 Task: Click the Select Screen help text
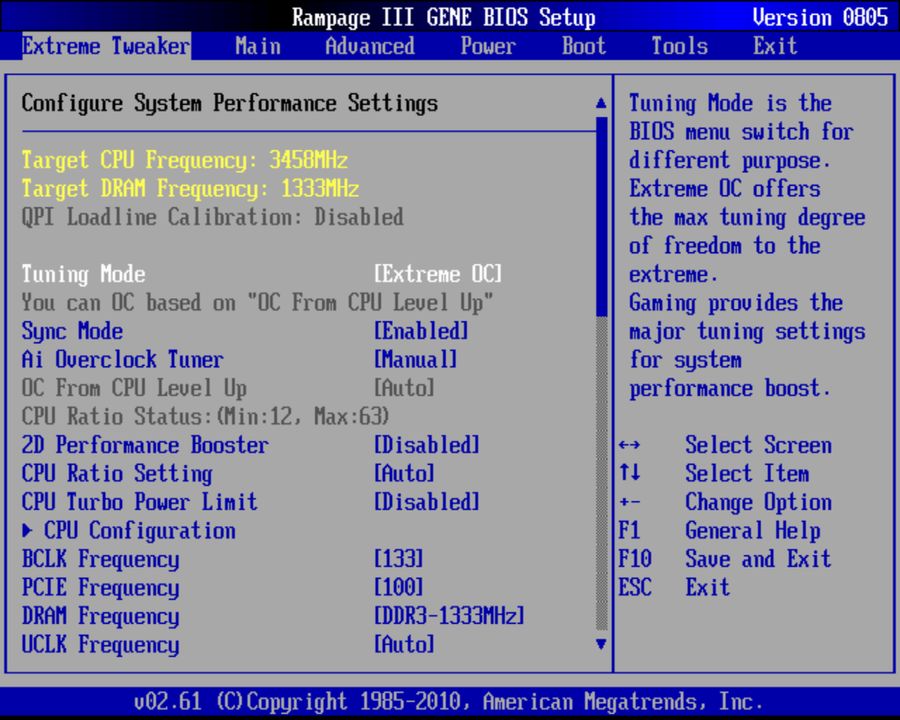tap(758, 445)
